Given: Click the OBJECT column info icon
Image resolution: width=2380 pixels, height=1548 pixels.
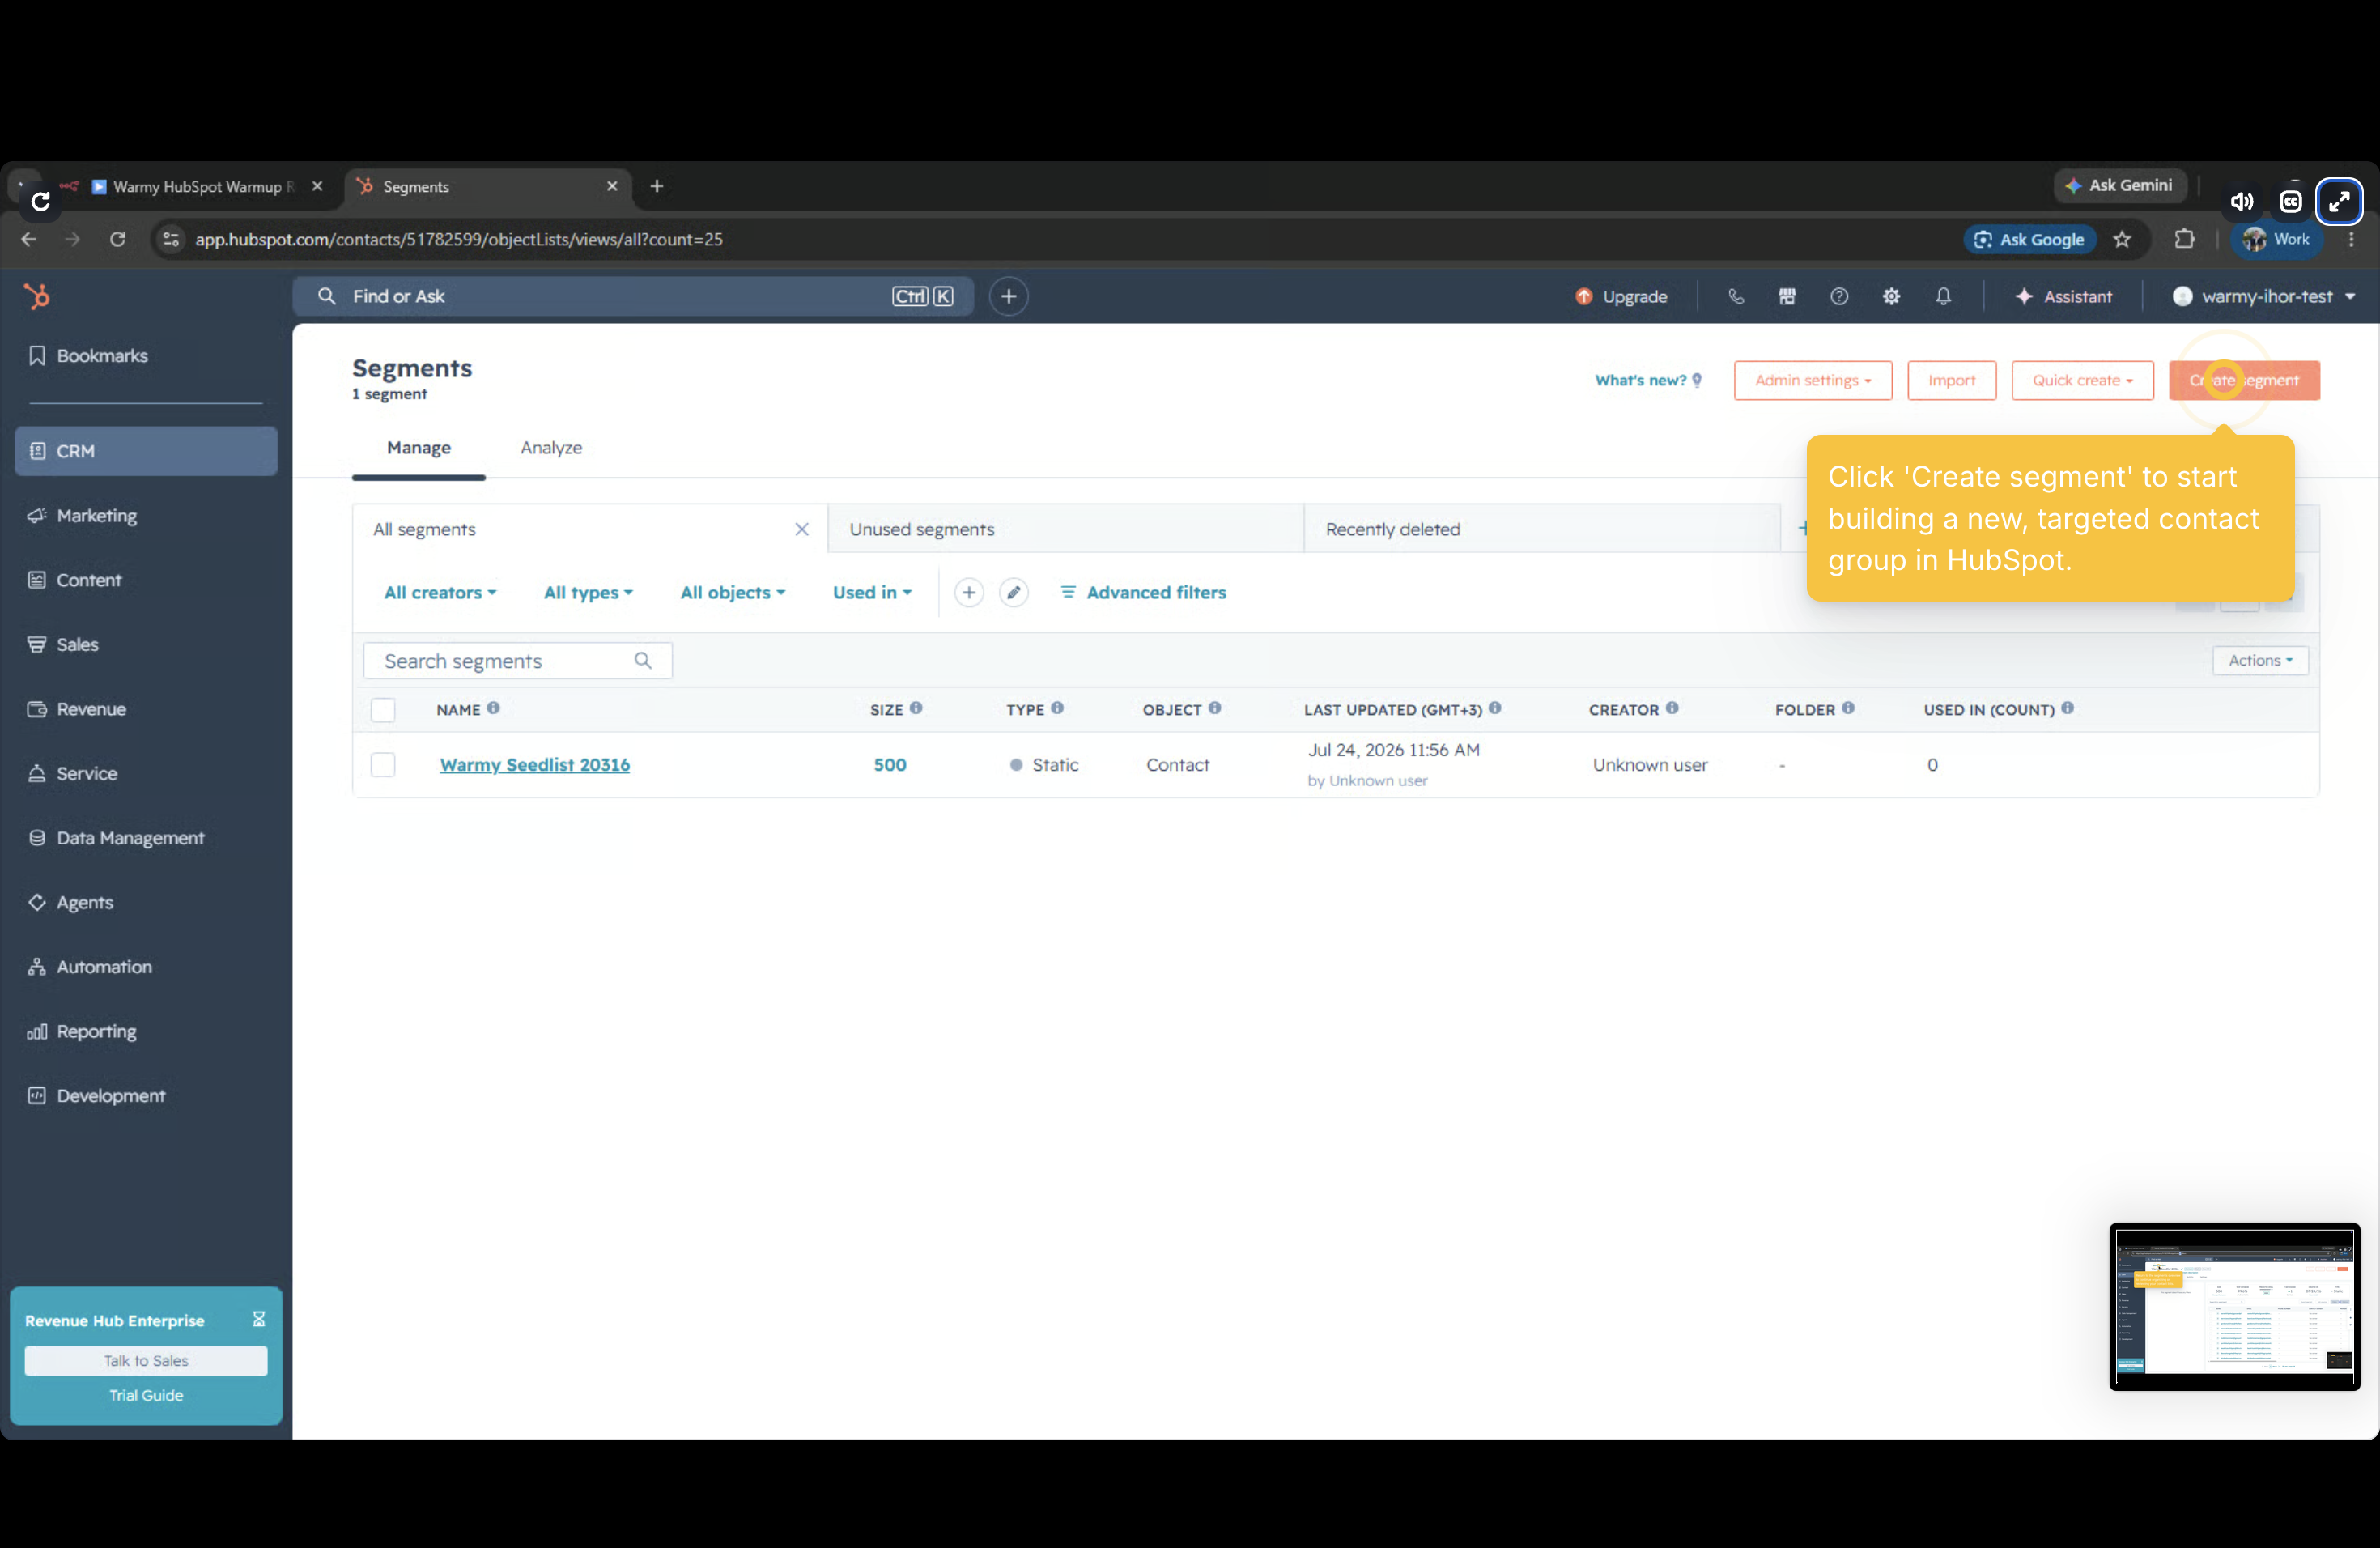Looking at the screenshot, I should pyautogui.click(x=1215, y=709).
